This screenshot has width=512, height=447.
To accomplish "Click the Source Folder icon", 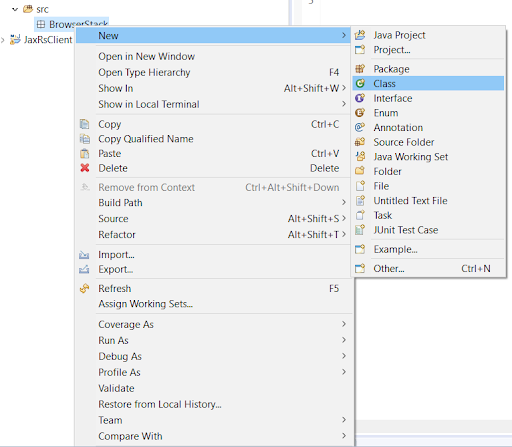I will pos(360,142).
